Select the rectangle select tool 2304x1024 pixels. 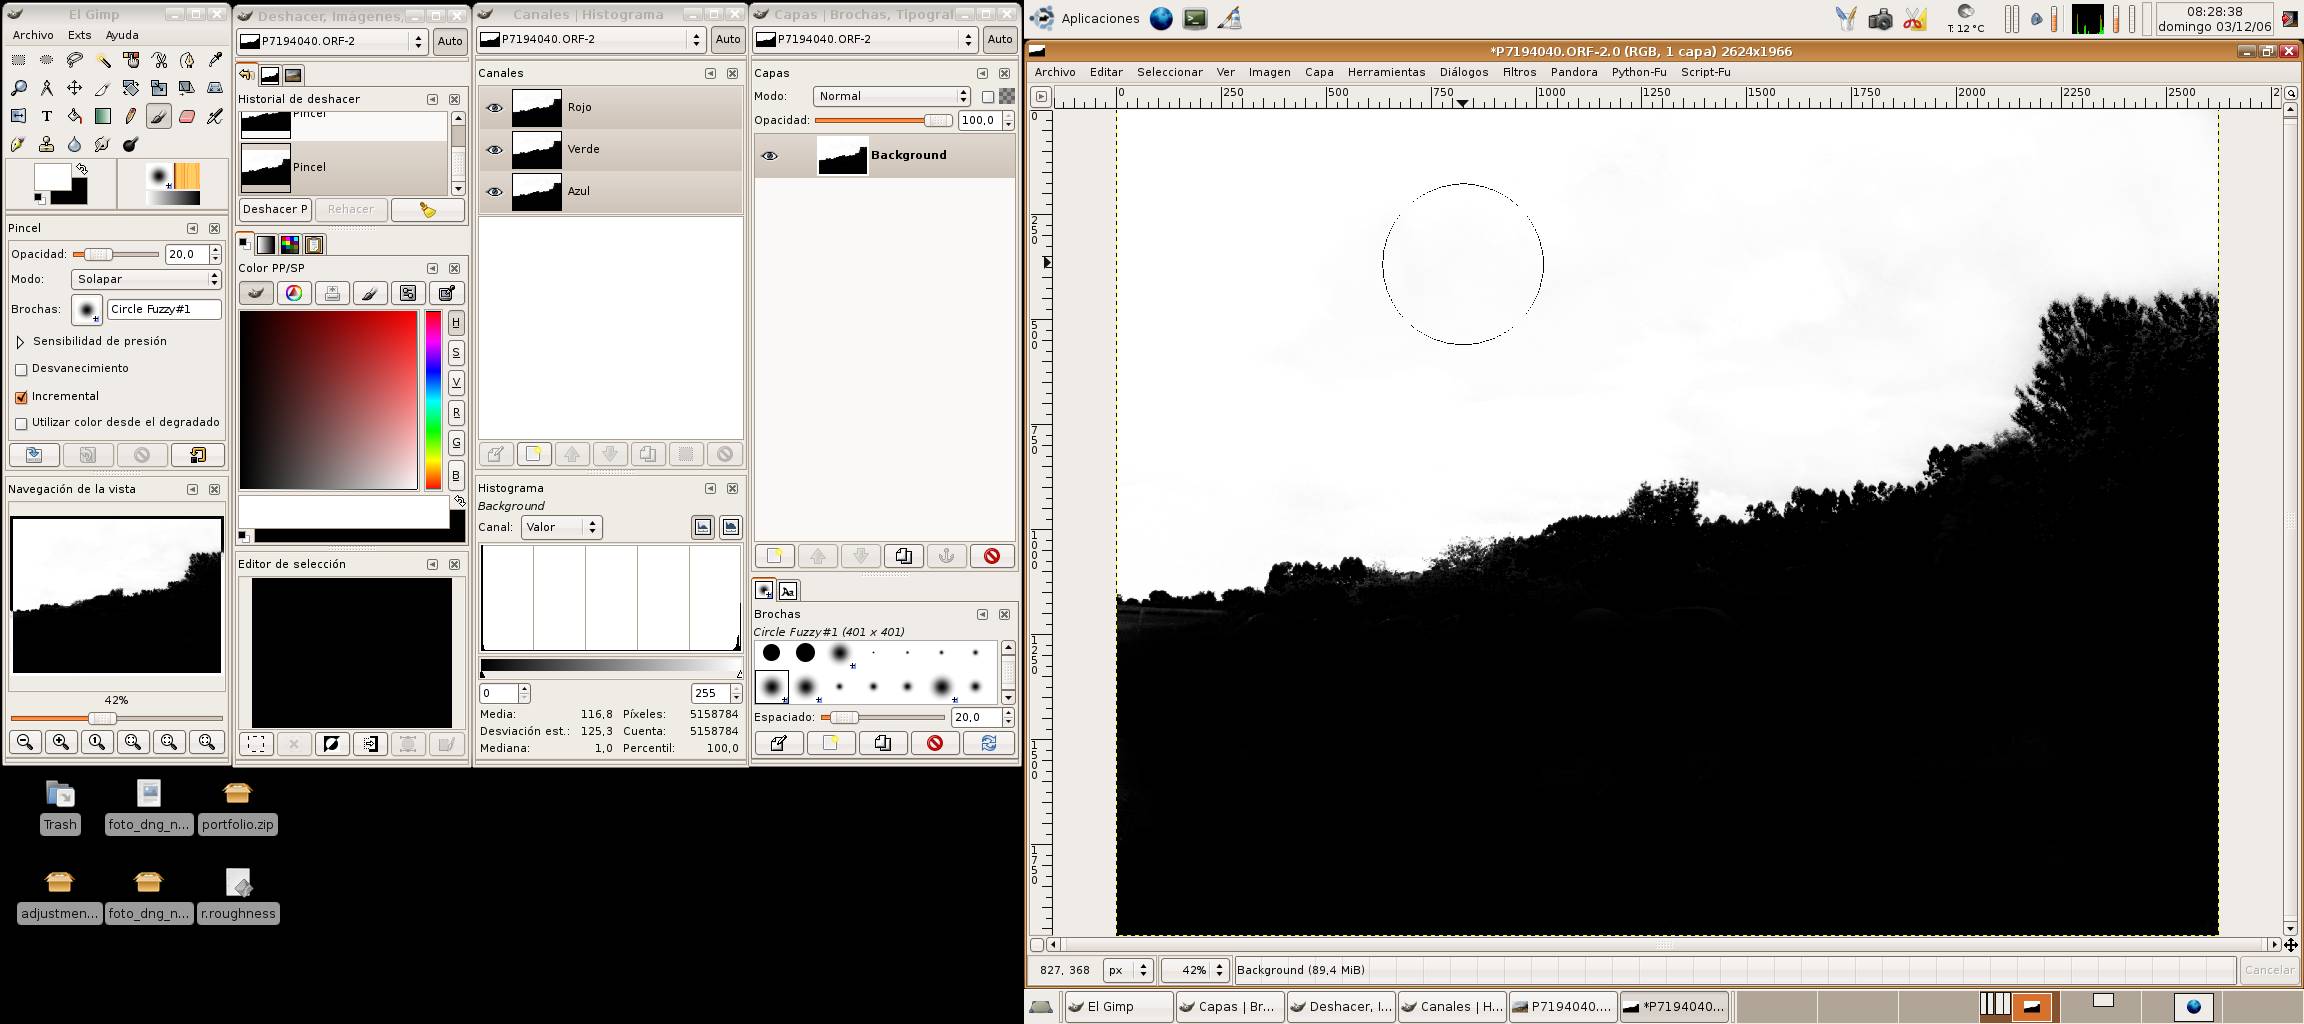(x=18, y=60)
